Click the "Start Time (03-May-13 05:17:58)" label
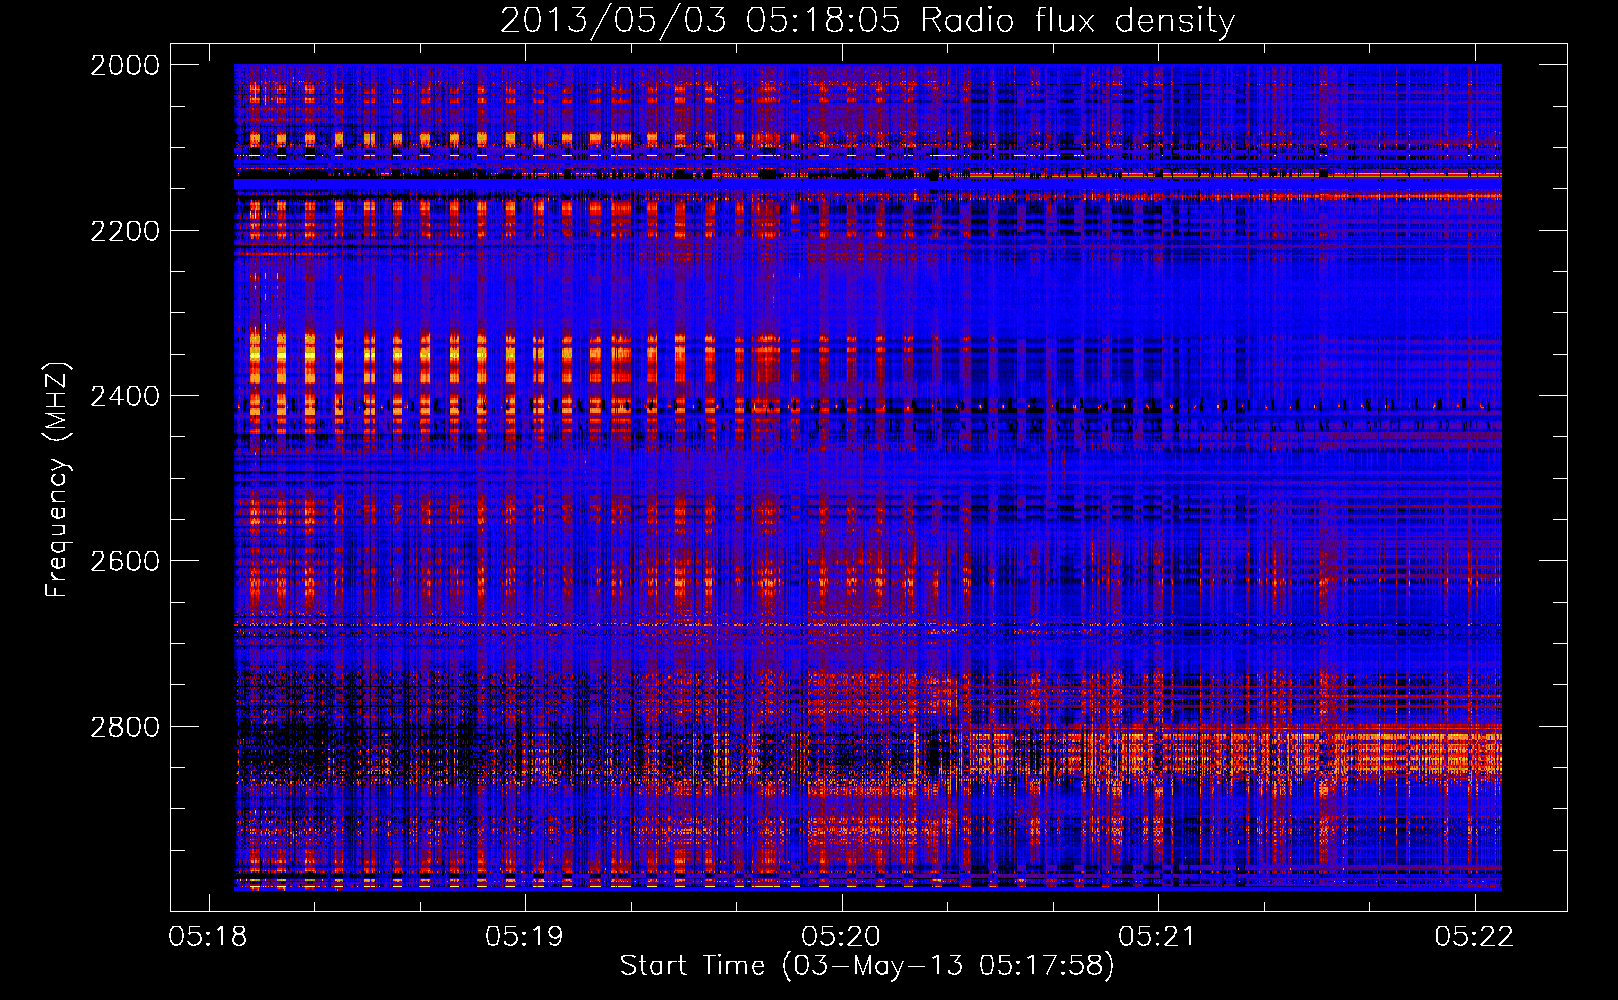The height and width of the screenshot is (1000, 1618). point(867,966)
